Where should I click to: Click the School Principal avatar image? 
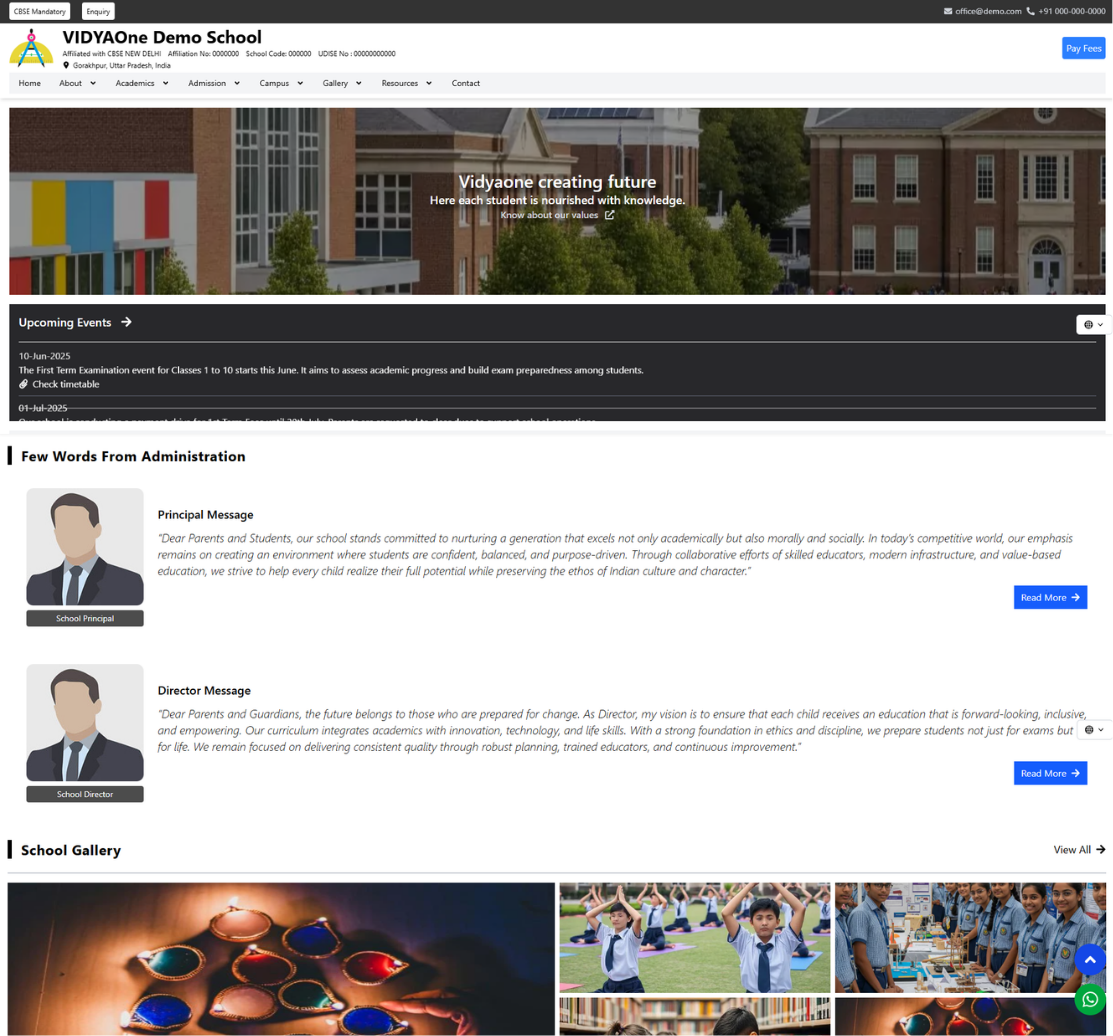pyautogui.click(x=85, y=547)
